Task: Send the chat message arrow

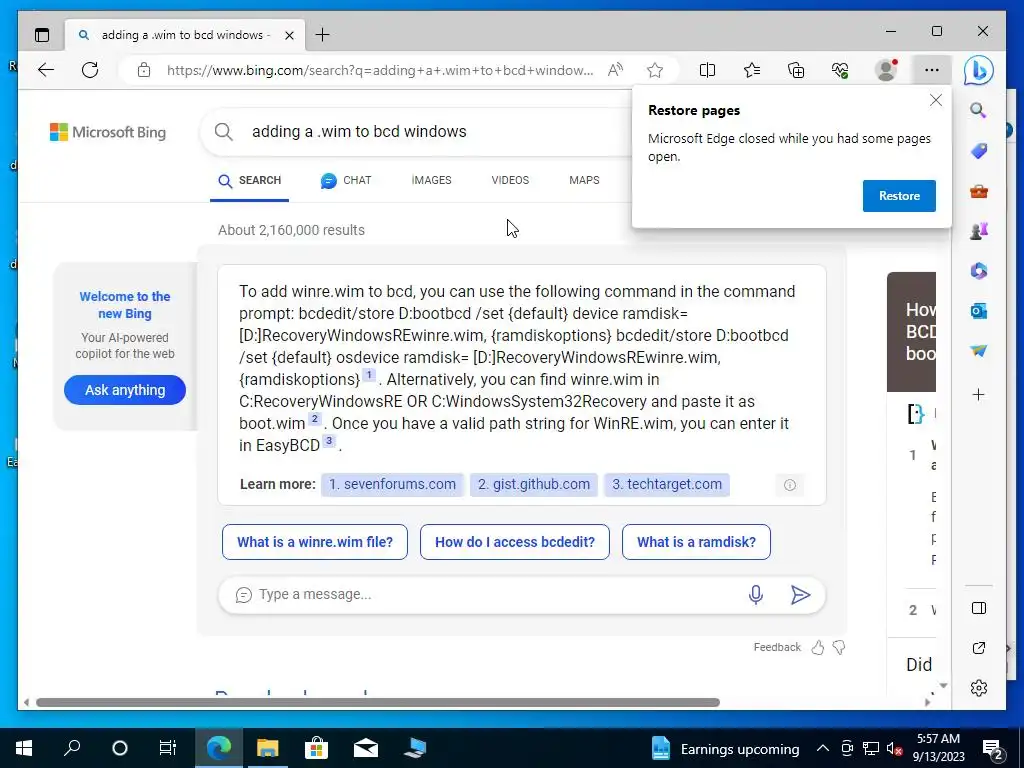Action: (x=800, y=594)
